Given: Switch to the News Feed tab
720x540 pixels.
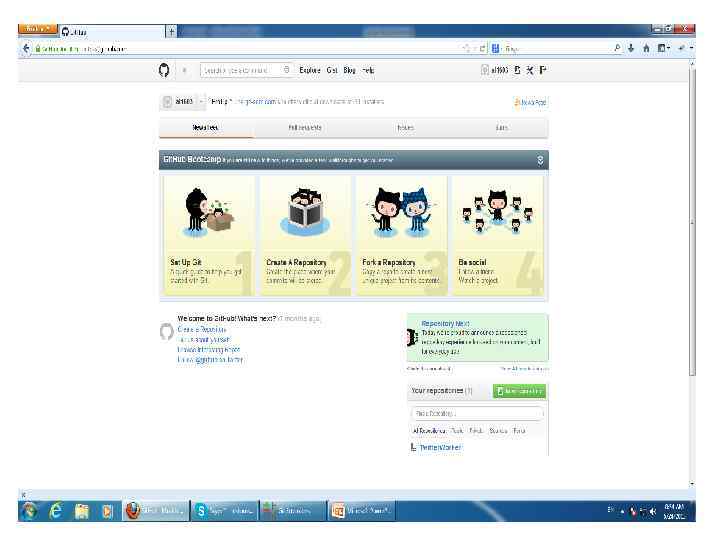Looking at the screenshot, I should point(205,128).
